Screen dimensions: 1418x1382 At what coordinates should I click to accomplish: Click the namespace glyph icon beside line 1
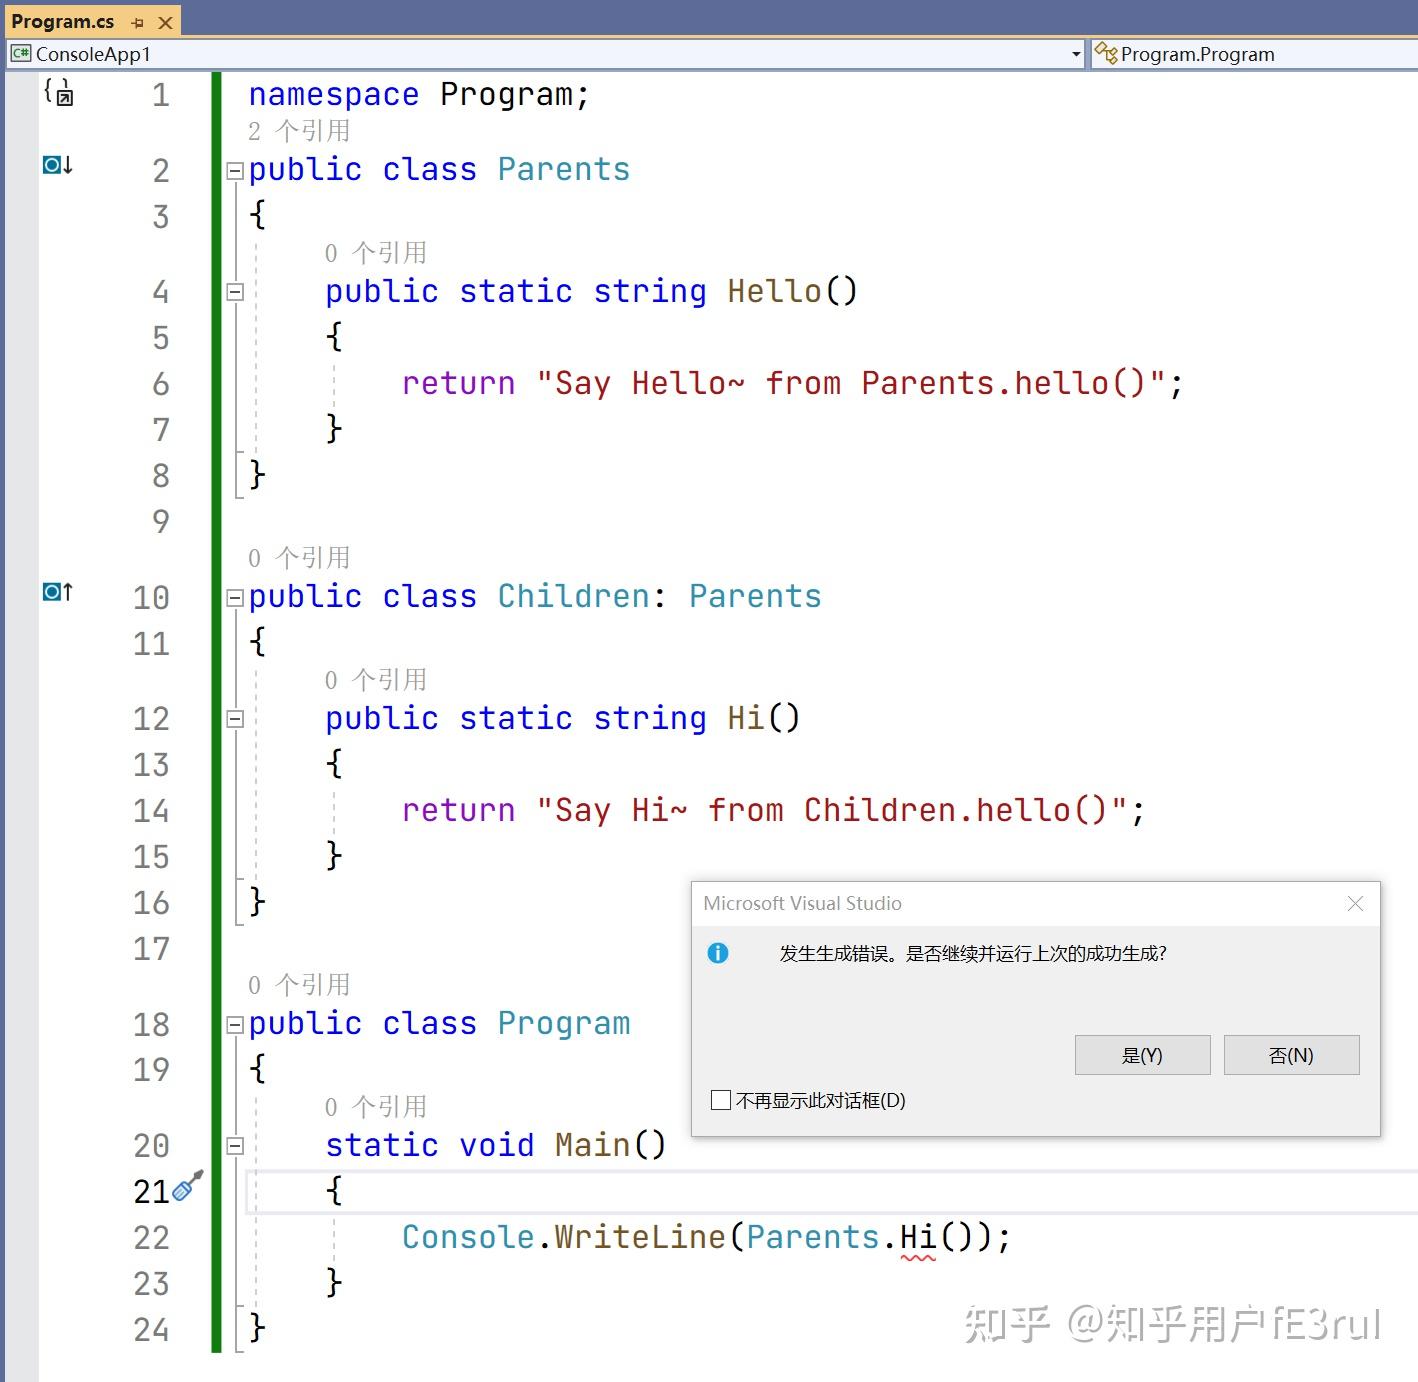coord(58,92)
